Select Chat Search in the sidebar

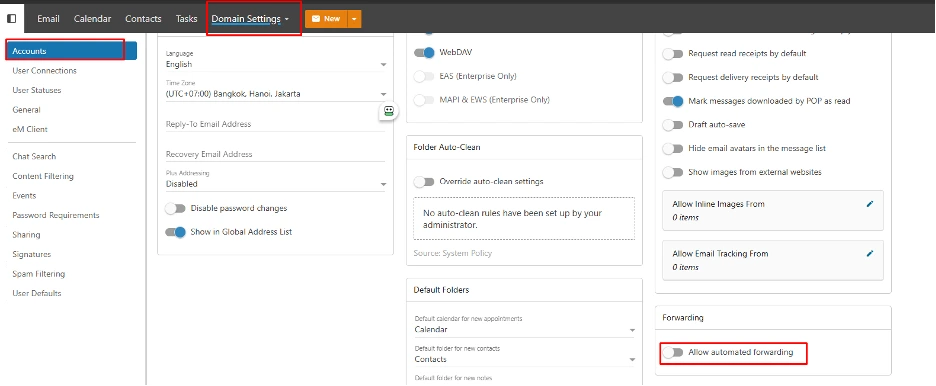pyautogui.click(x=34, y=157)
